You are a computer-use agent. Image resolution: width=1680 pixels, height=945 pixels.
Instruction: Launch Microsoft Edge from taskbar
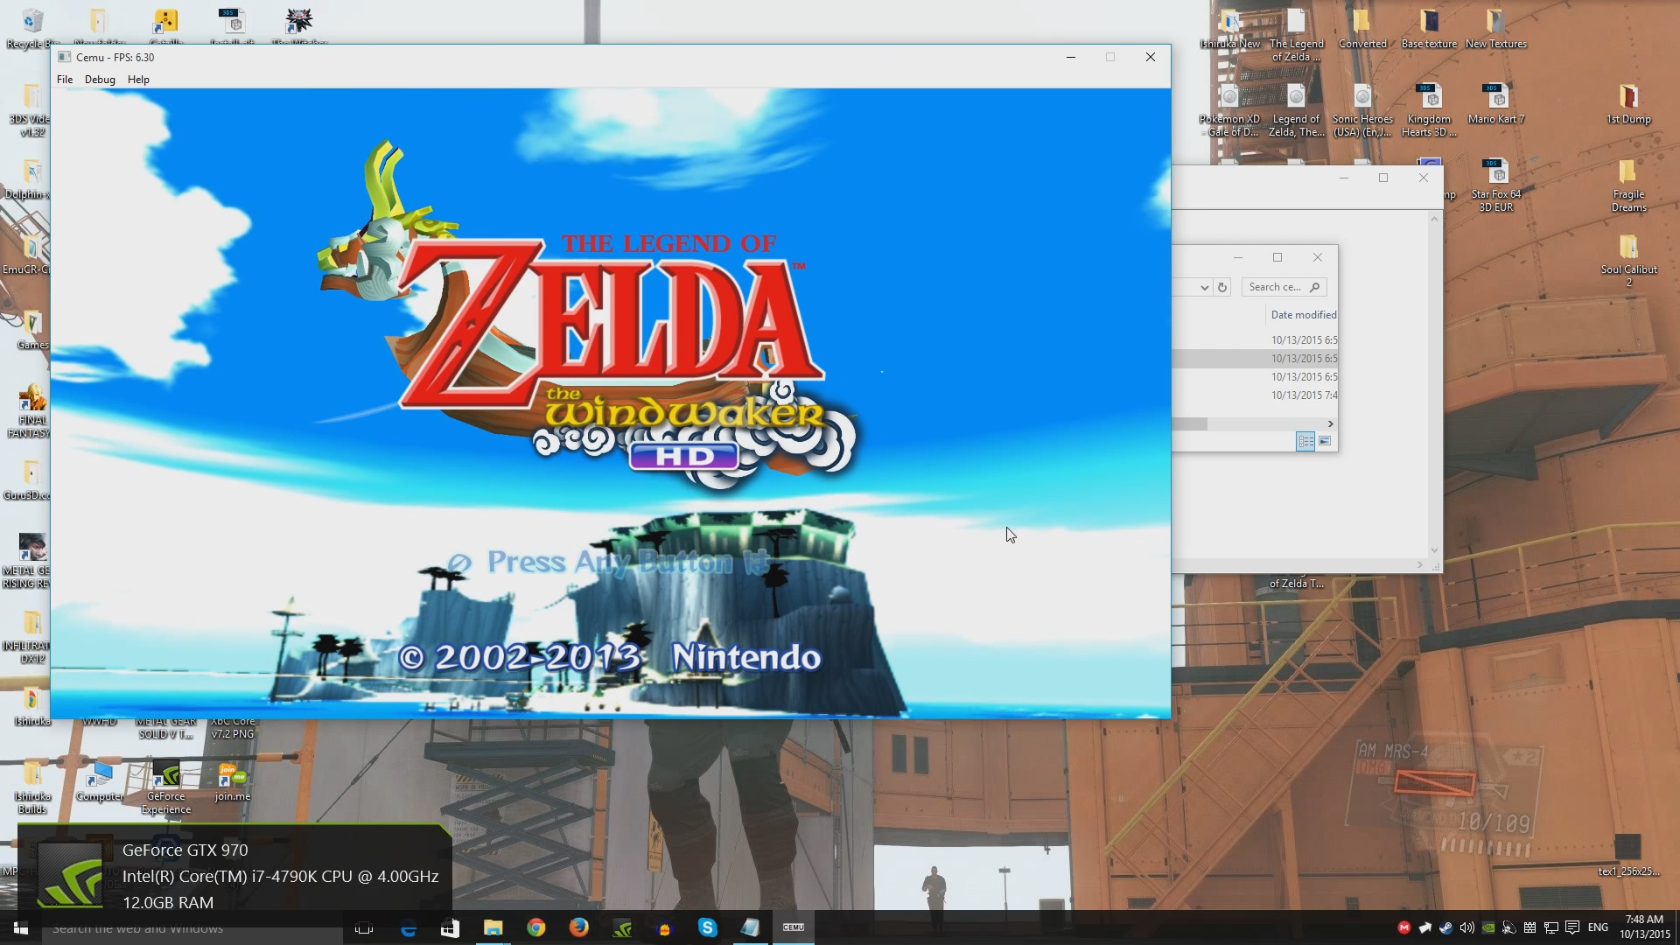(408, 928)
